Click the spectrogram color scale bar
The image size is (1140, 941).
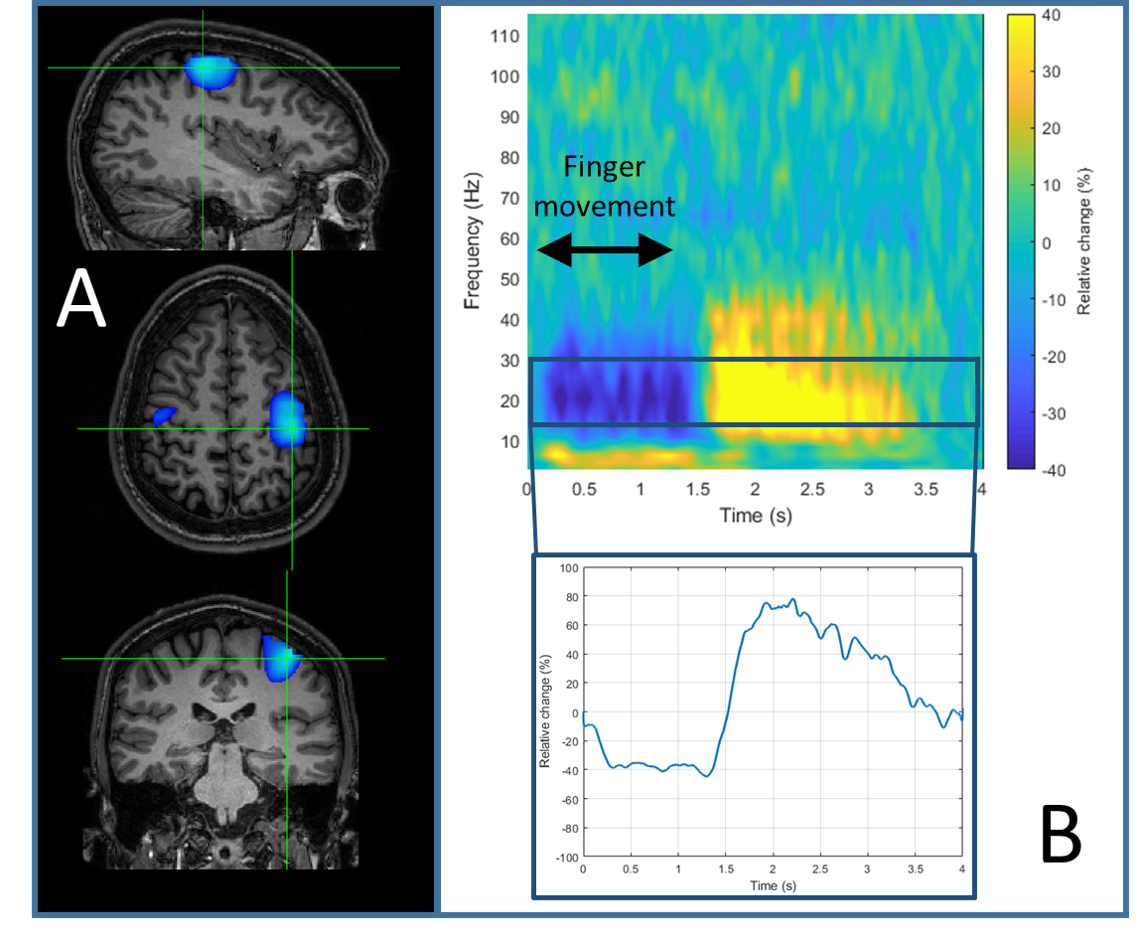[1021, 242]
